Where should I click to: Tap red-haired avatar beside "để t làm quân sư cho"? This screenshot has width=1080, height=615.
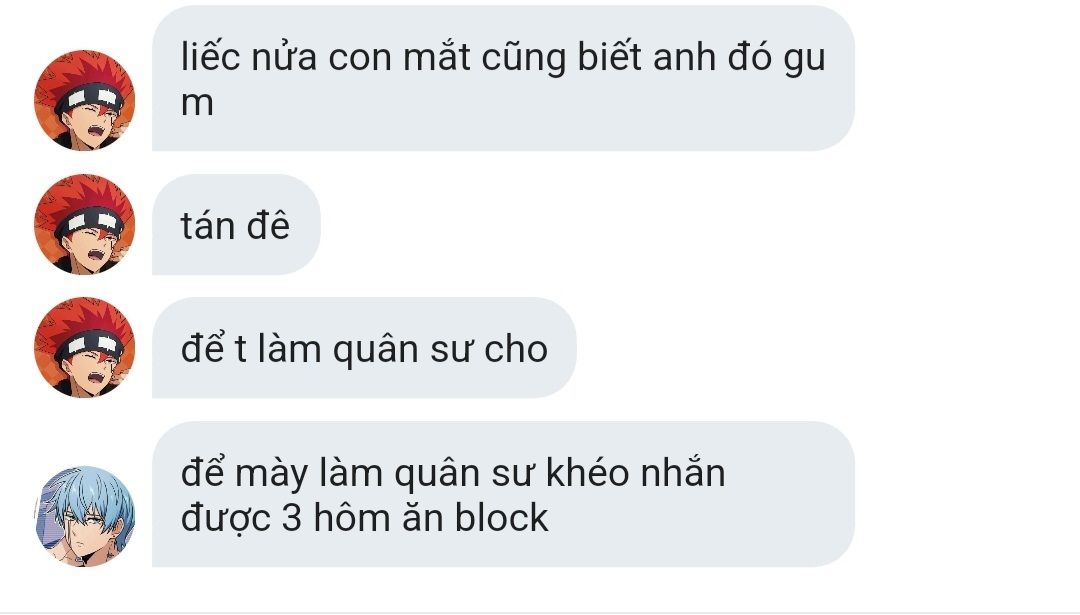pos(85,348)
